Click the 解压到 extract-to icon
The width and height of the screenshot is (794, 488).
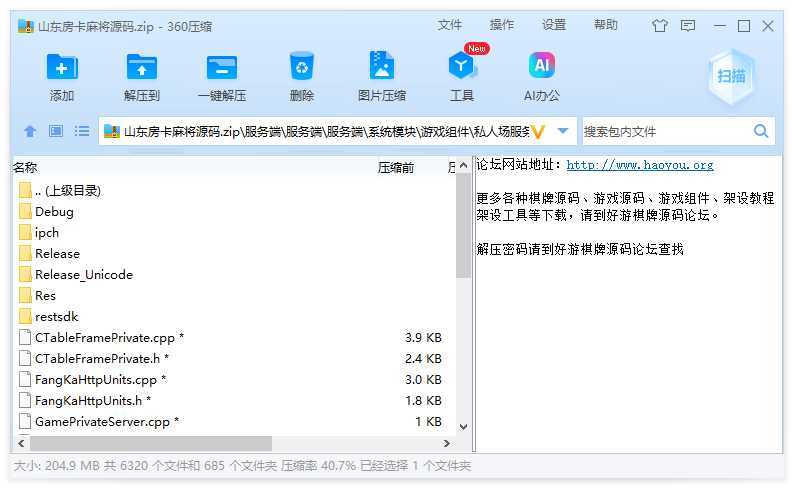141,67
